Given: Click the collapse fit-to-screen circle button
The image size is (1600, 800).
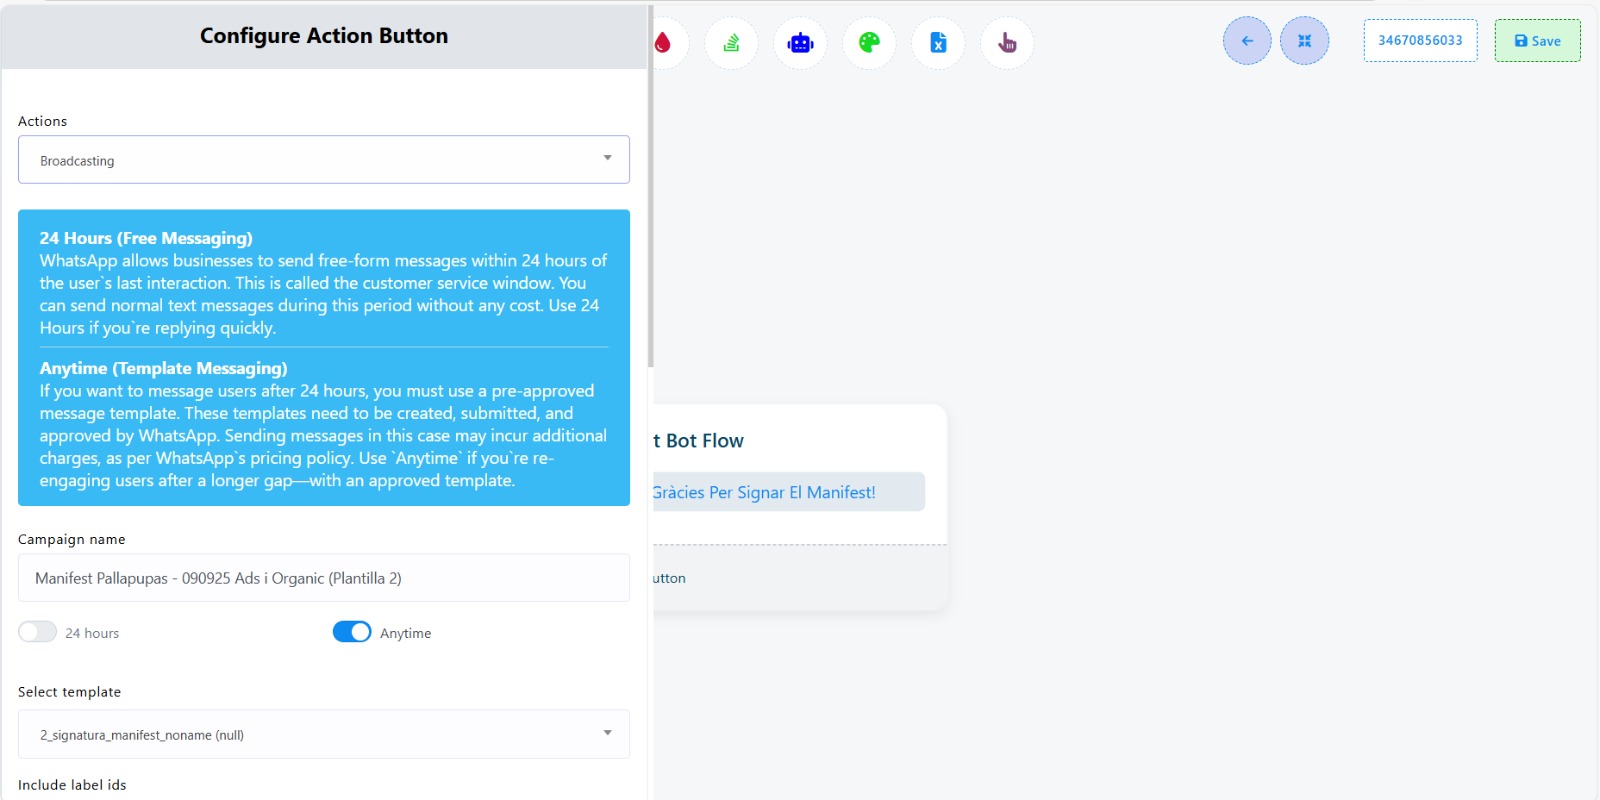Looking at the screenshot, I should coord(1305,41).
